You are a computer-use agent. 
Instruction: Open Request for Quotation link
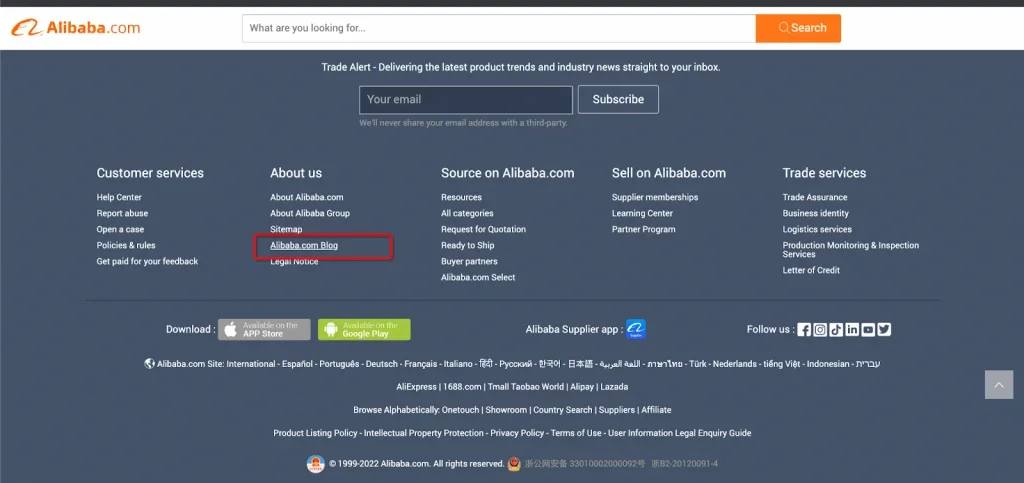[483, 229]
